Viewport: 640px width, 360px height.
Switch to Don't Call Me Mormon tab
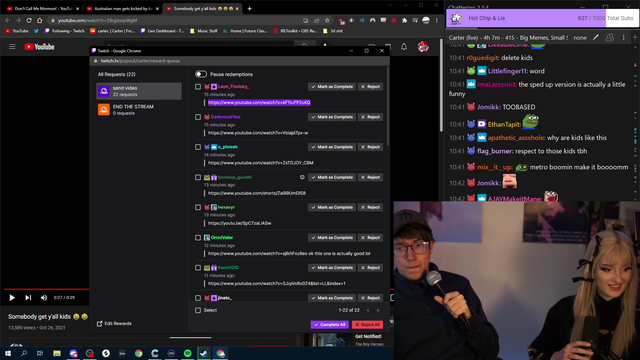pyautogui.click(x=43, y=9)
